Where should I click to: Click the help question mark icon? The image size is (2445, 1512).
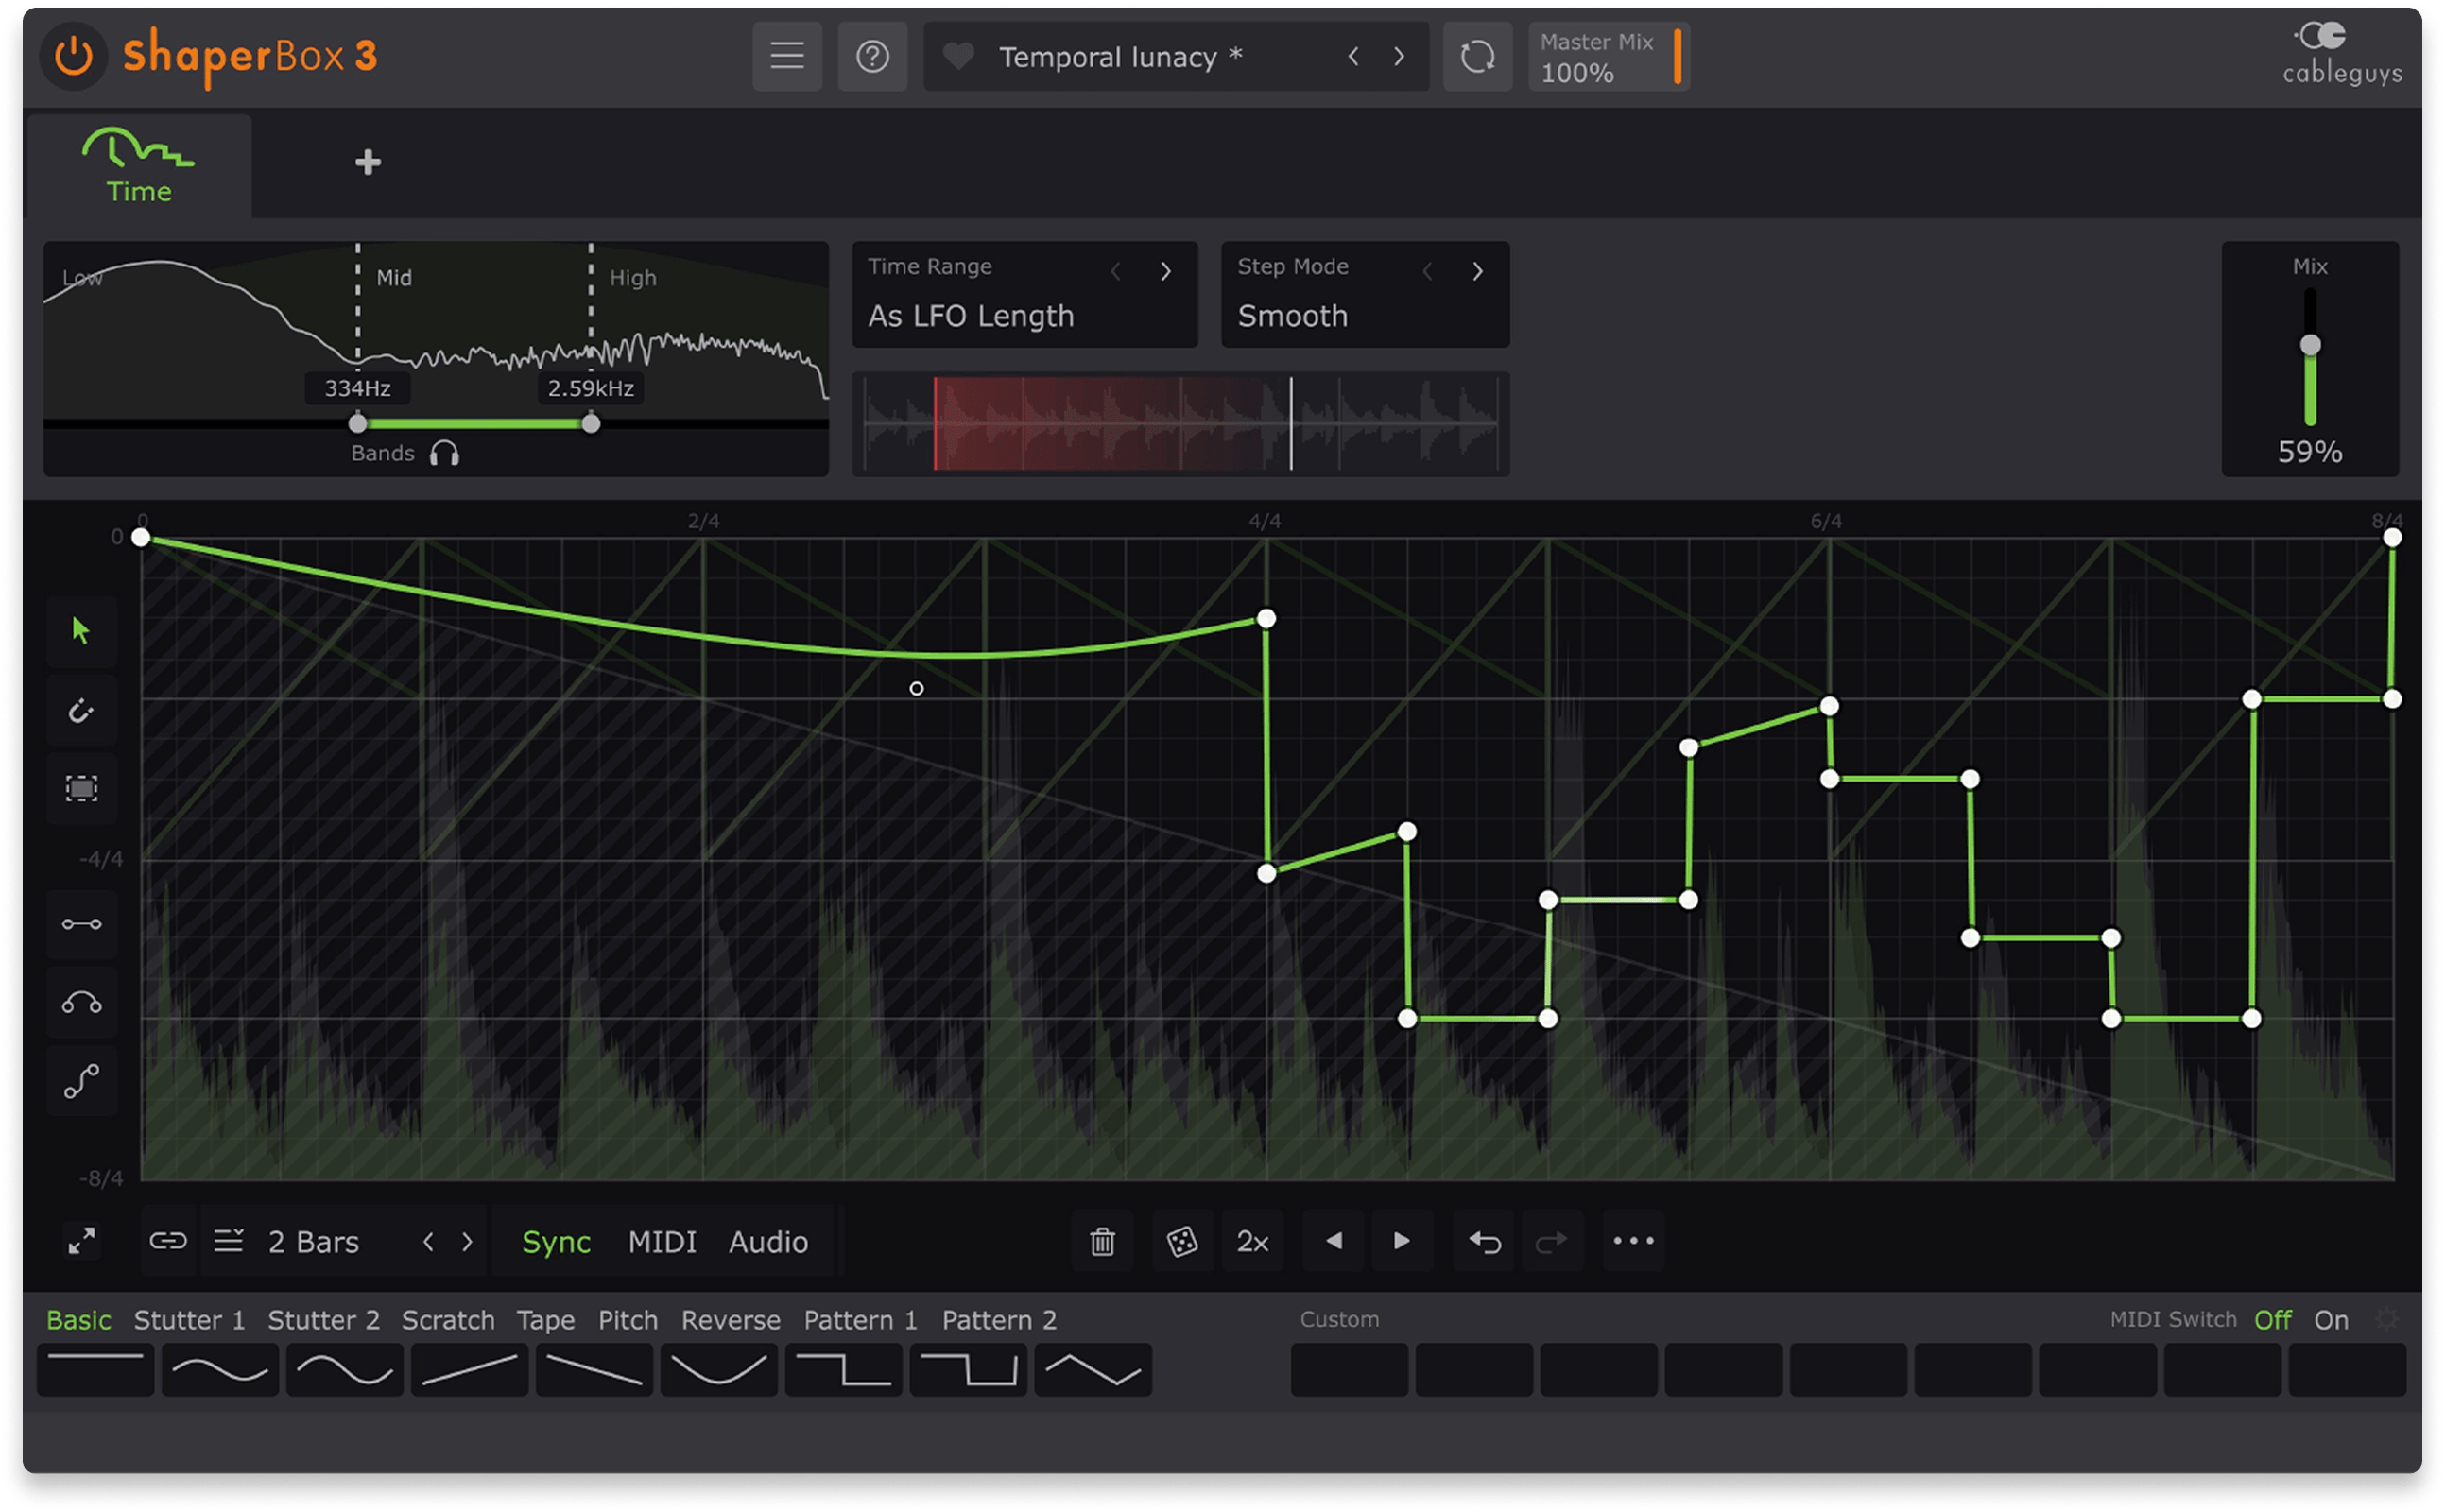point(872,56)
